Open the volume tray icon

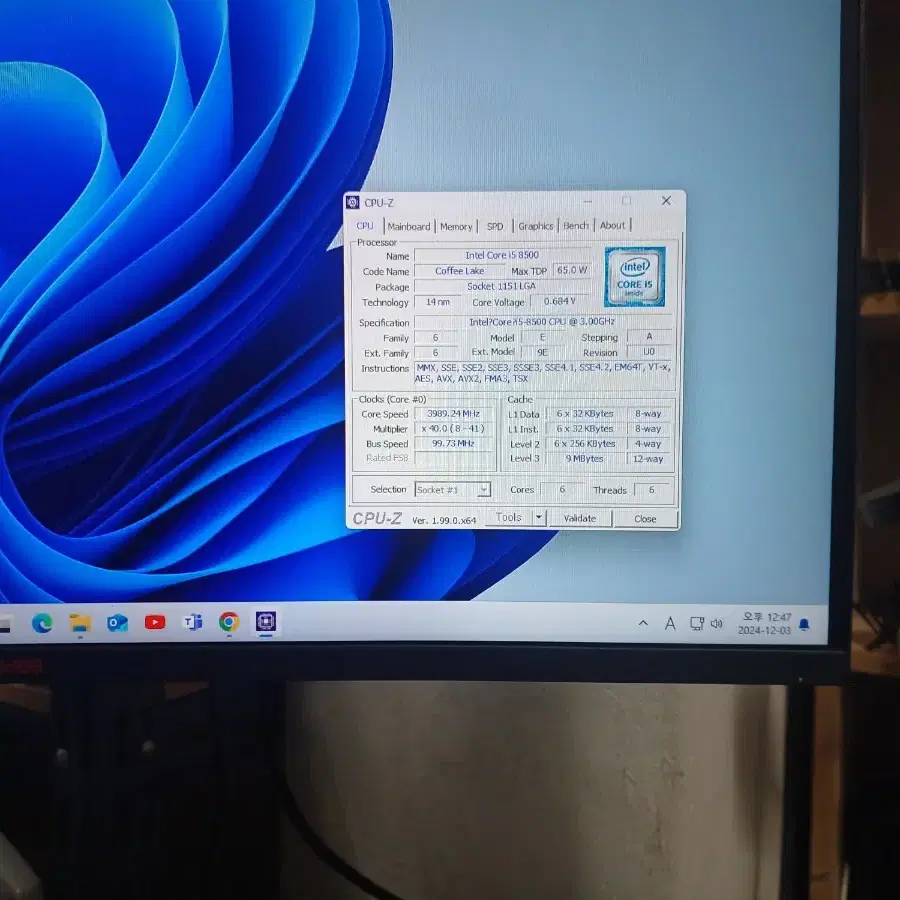(x=716, y=623)
